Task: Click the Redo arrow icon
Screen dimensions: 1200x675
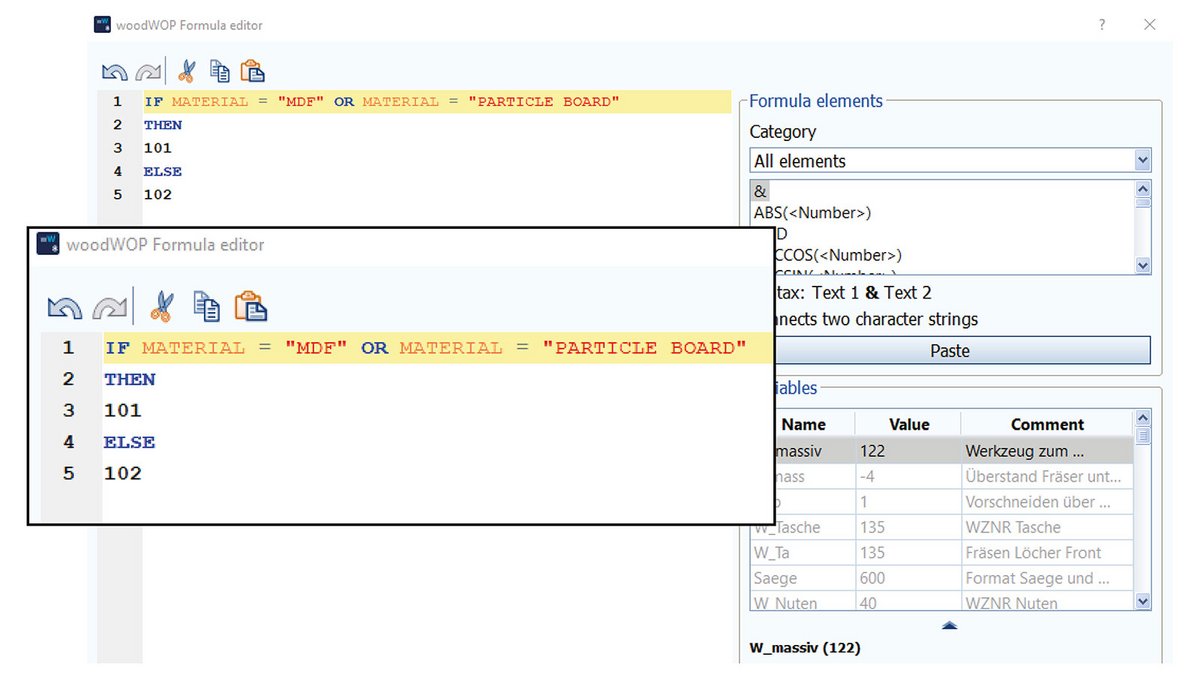Action: tap(149, 71)
